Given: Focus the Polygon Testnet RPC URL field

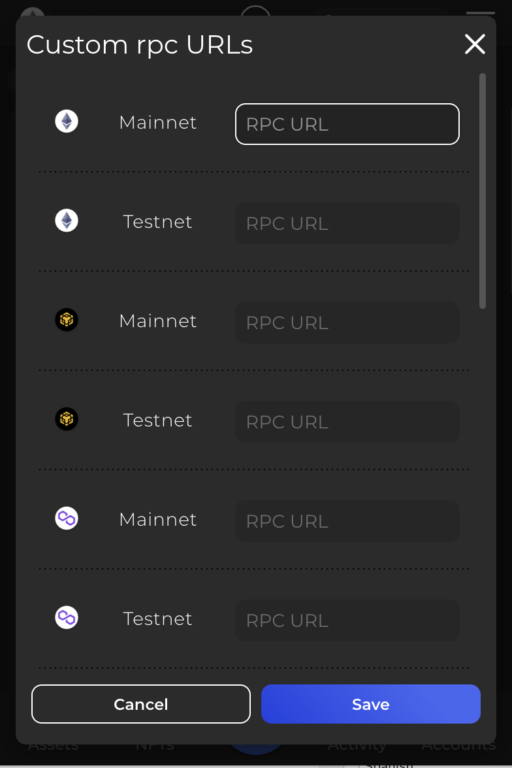Looking at the screenshot, I should 347,620.
